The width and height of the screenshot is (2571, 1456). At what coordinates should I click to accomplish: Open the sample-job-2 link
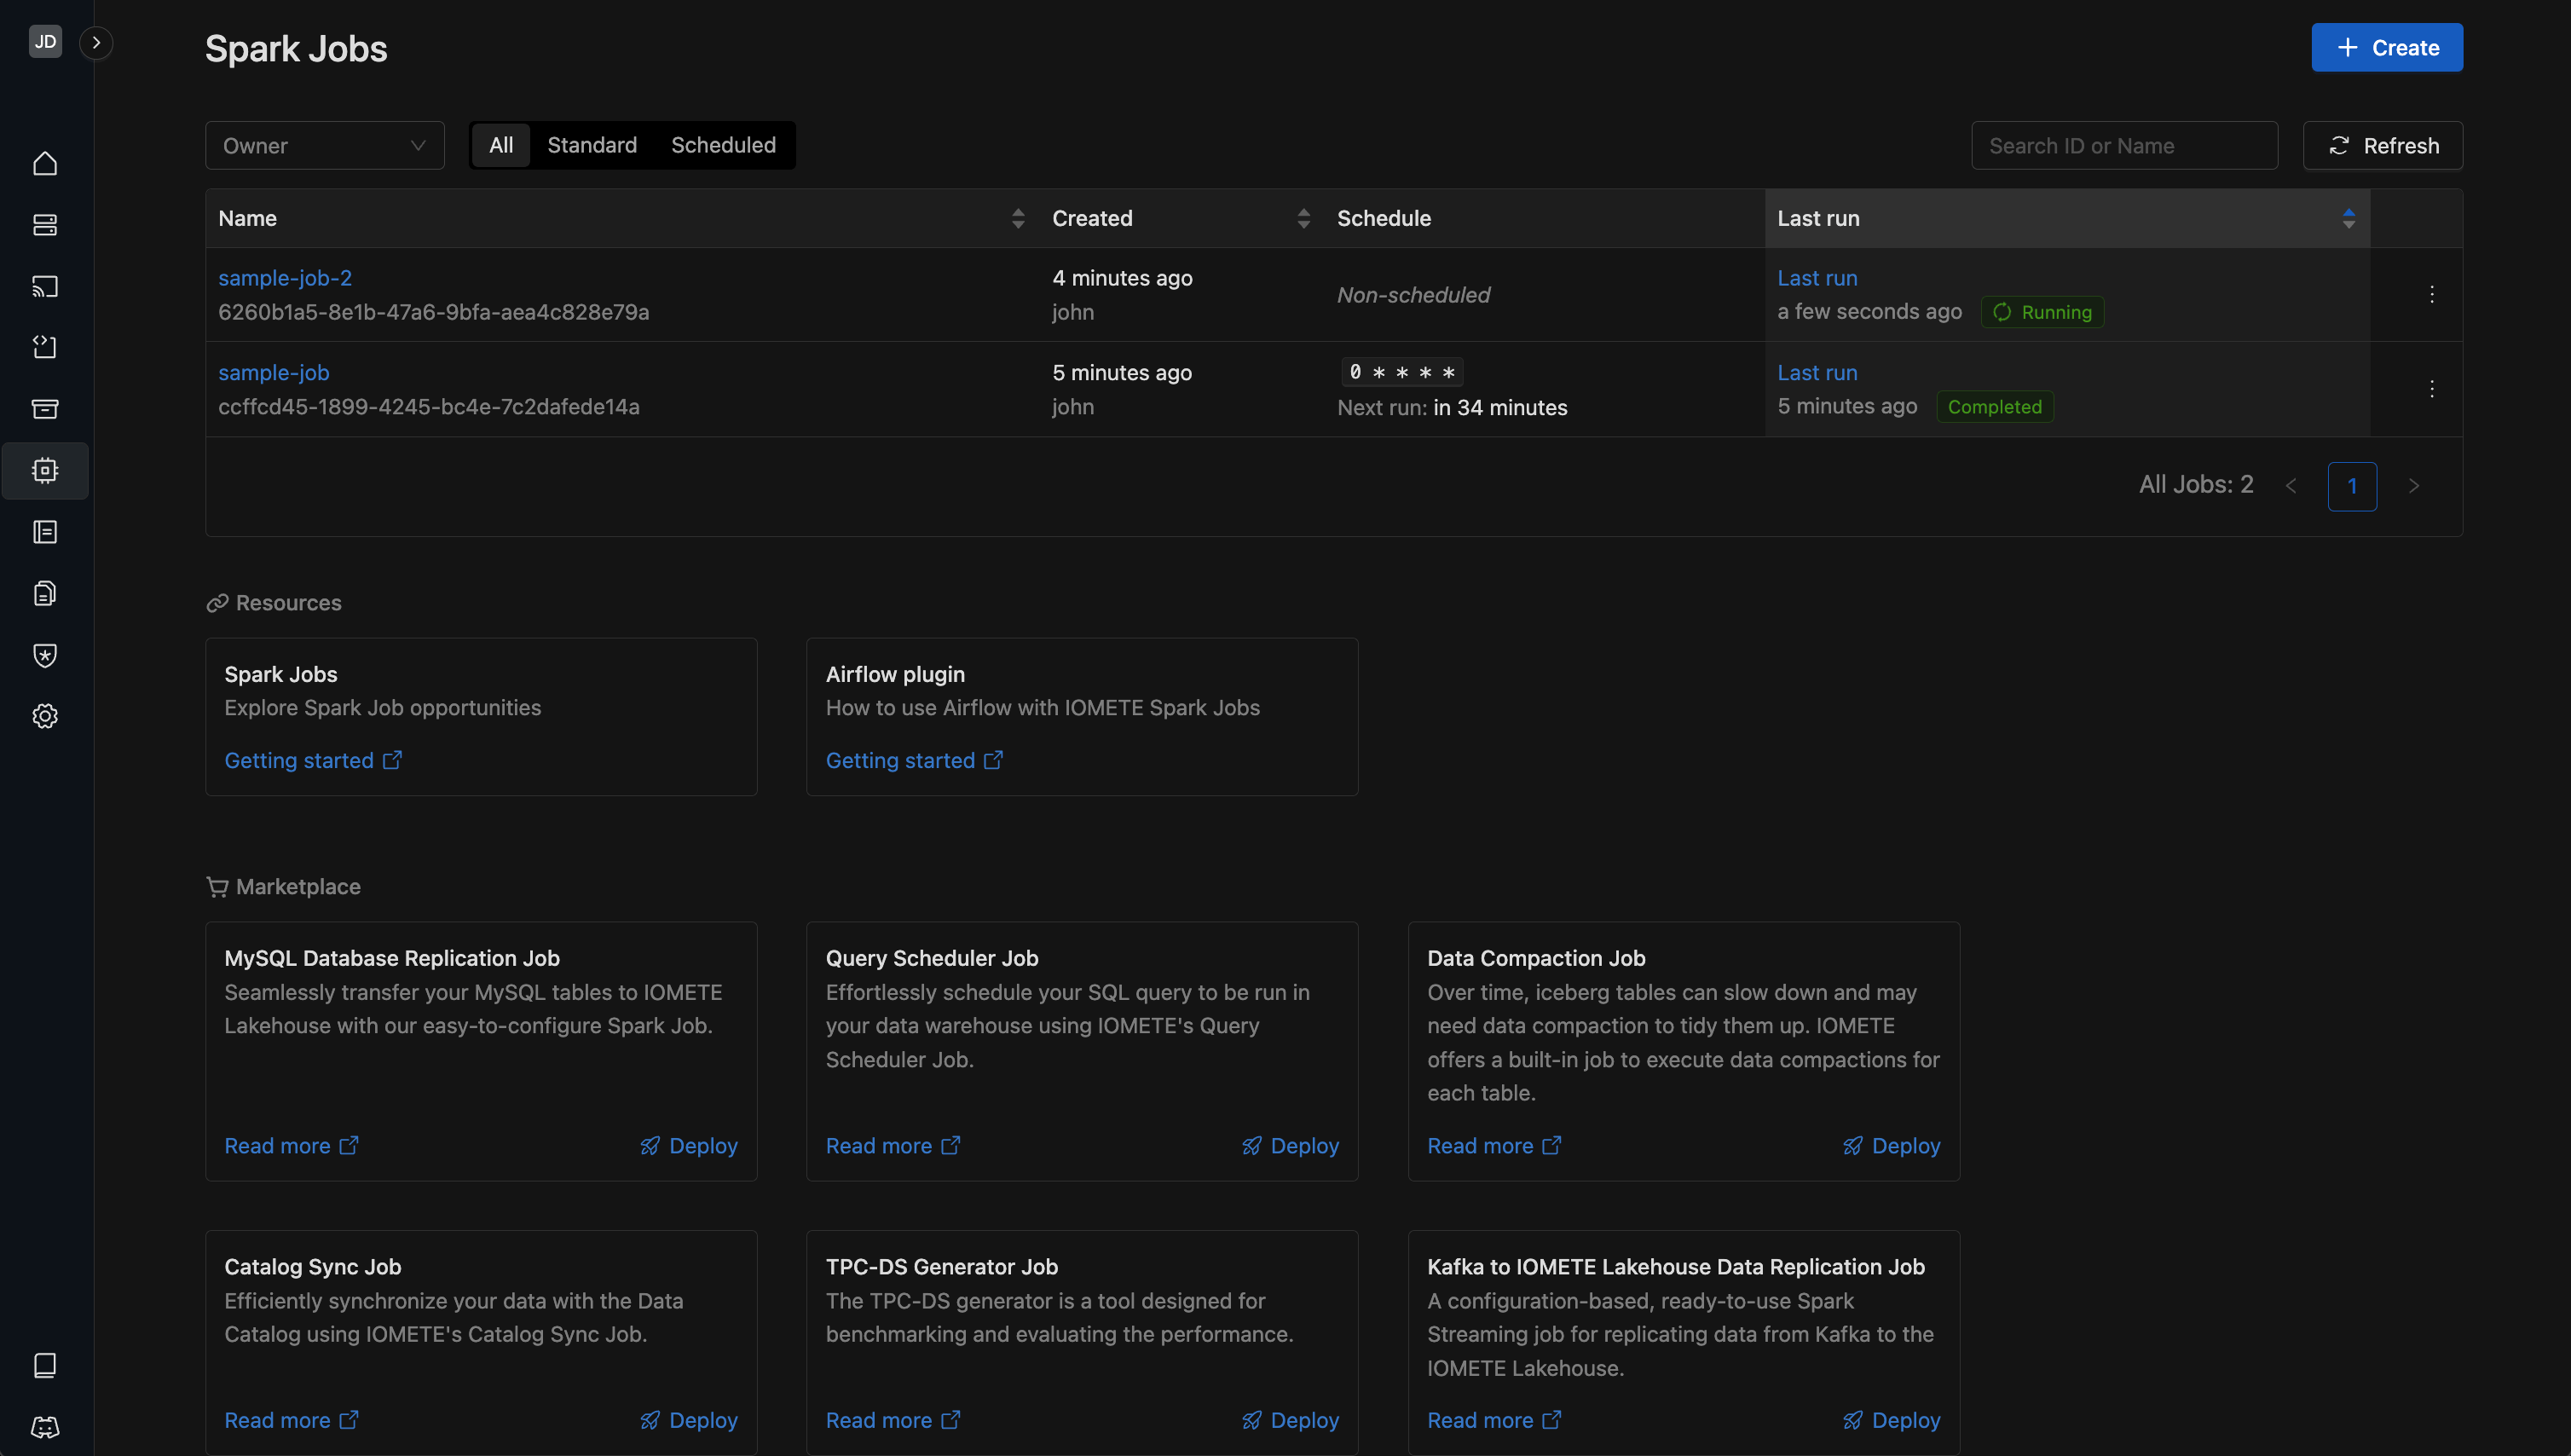click(x=285, y=278)
